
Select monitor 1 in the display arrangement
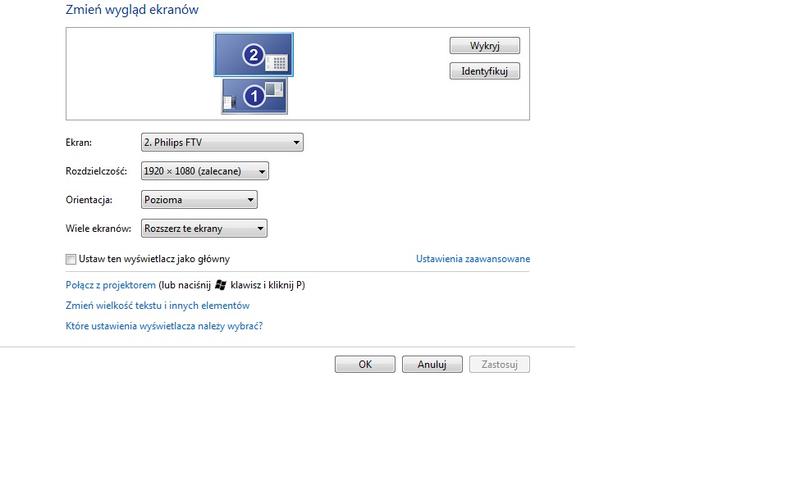(254, 96)
